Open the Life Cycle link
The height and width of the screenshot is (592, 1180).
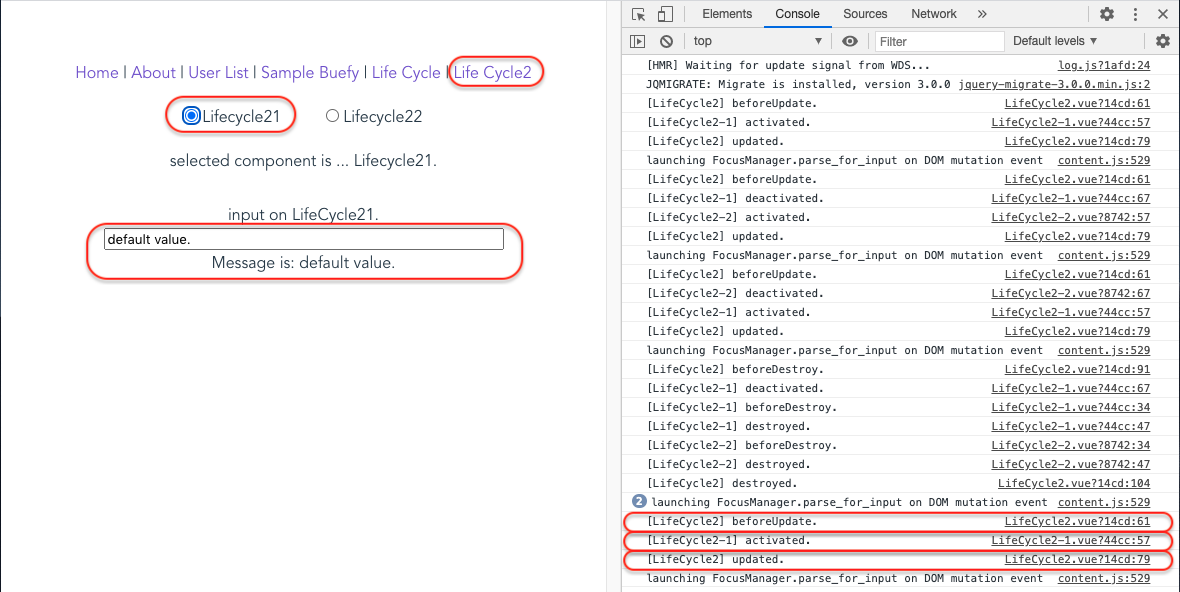point(406,72)
